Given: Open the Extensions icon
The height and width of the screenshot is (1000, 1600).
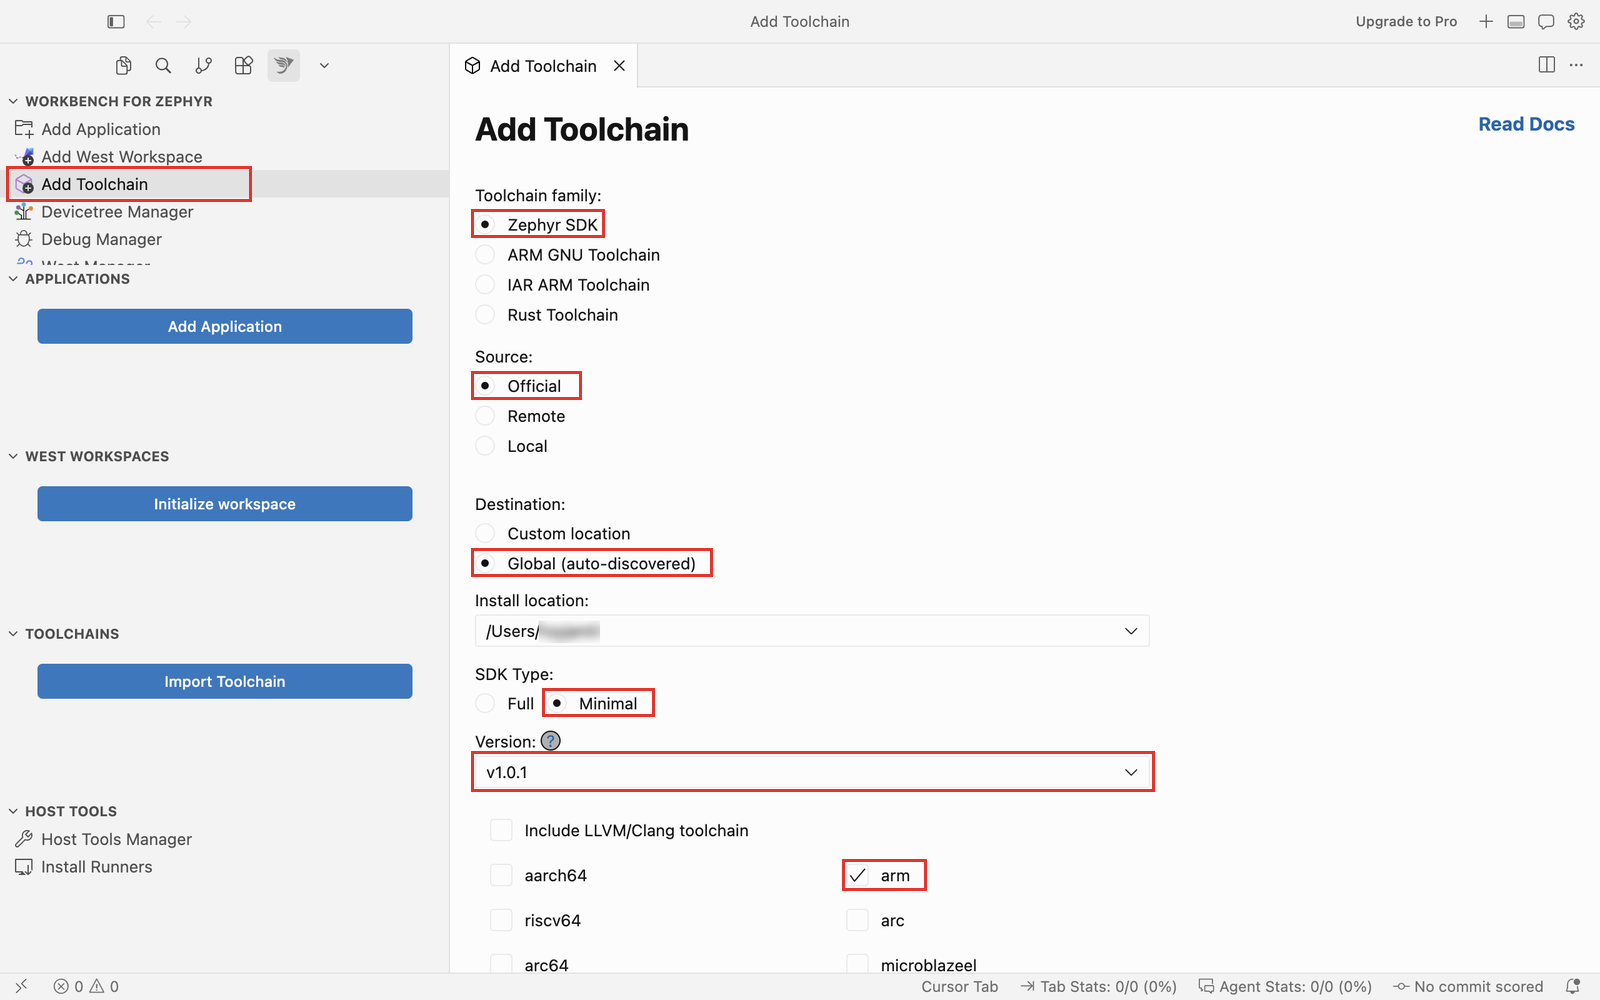Looking at the screenshot, I should click(244, 66).
